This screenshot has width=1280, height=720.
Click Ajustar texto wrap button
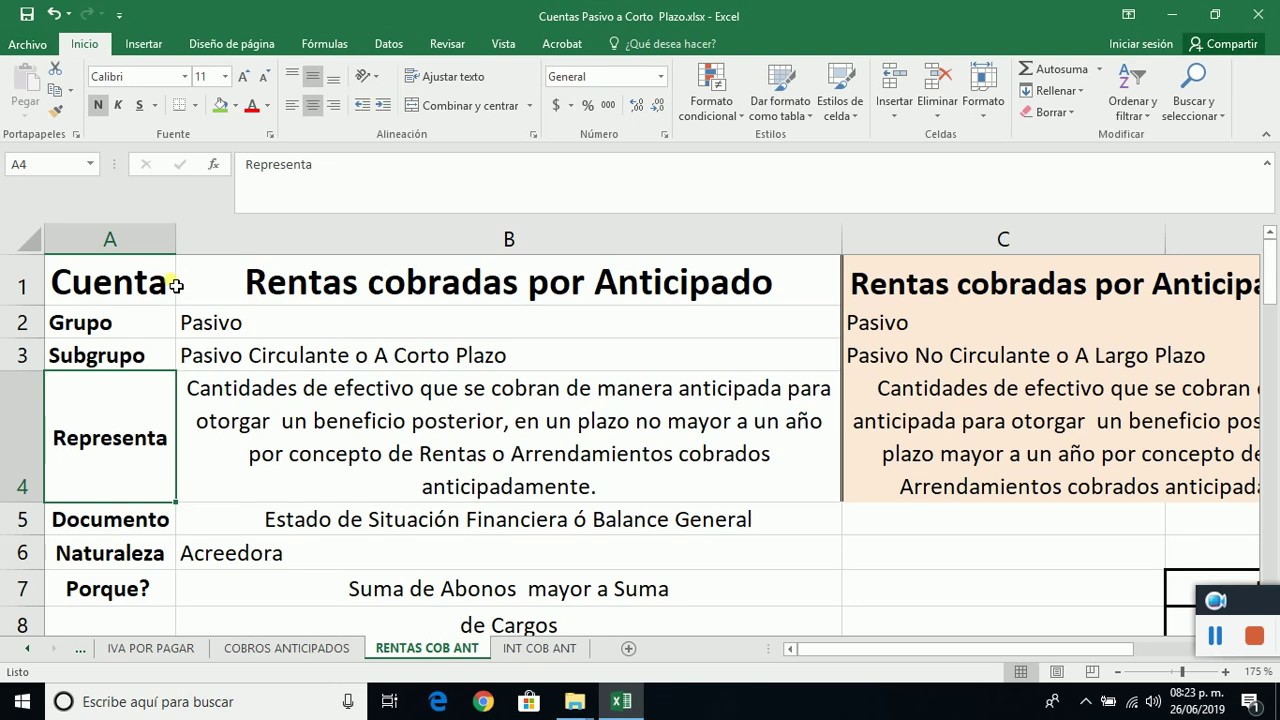pyautogui.click(x=444, y=76)
